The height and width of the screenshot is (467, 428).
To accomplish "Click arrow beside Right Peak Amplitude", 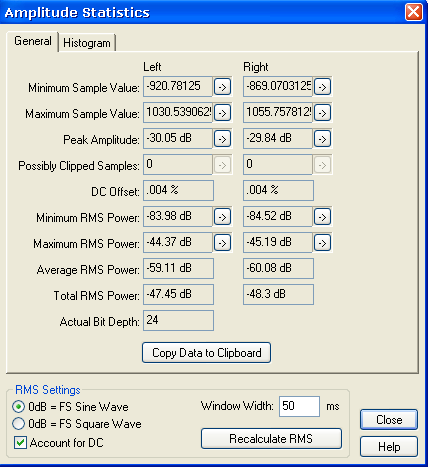I will coord(322,139).
